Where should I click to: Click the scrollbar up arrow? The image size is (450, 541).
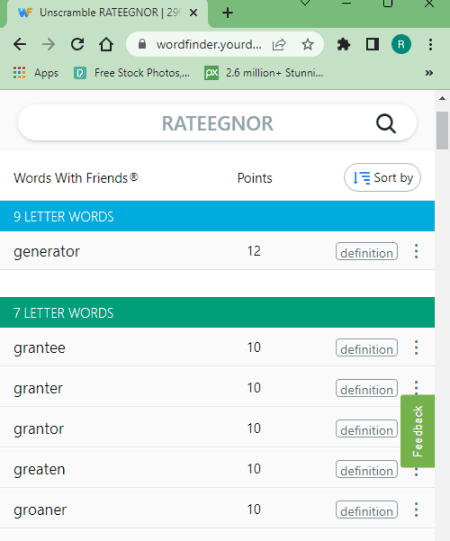[442, 98]
